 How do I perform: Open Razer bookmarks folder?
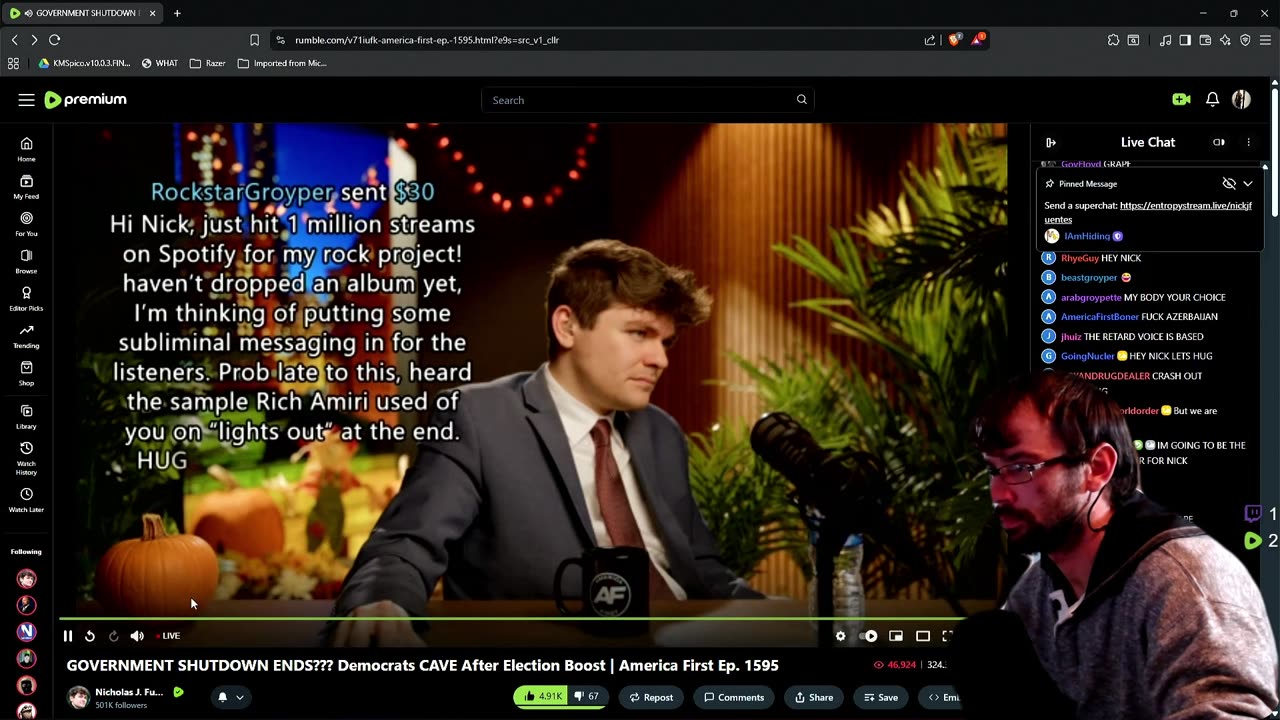point(207,63)
